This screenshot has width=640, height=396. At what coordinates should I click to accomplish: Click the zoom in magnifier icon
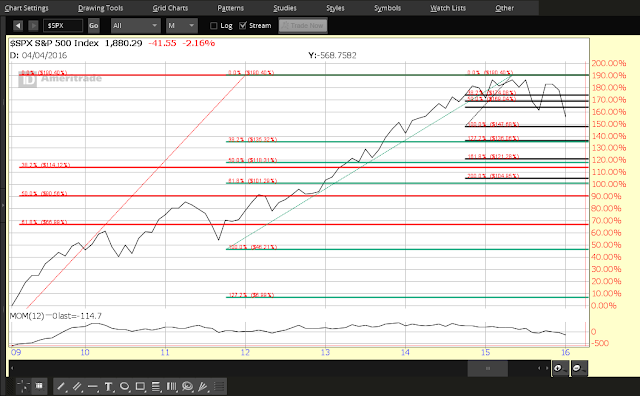pos(560,368)
